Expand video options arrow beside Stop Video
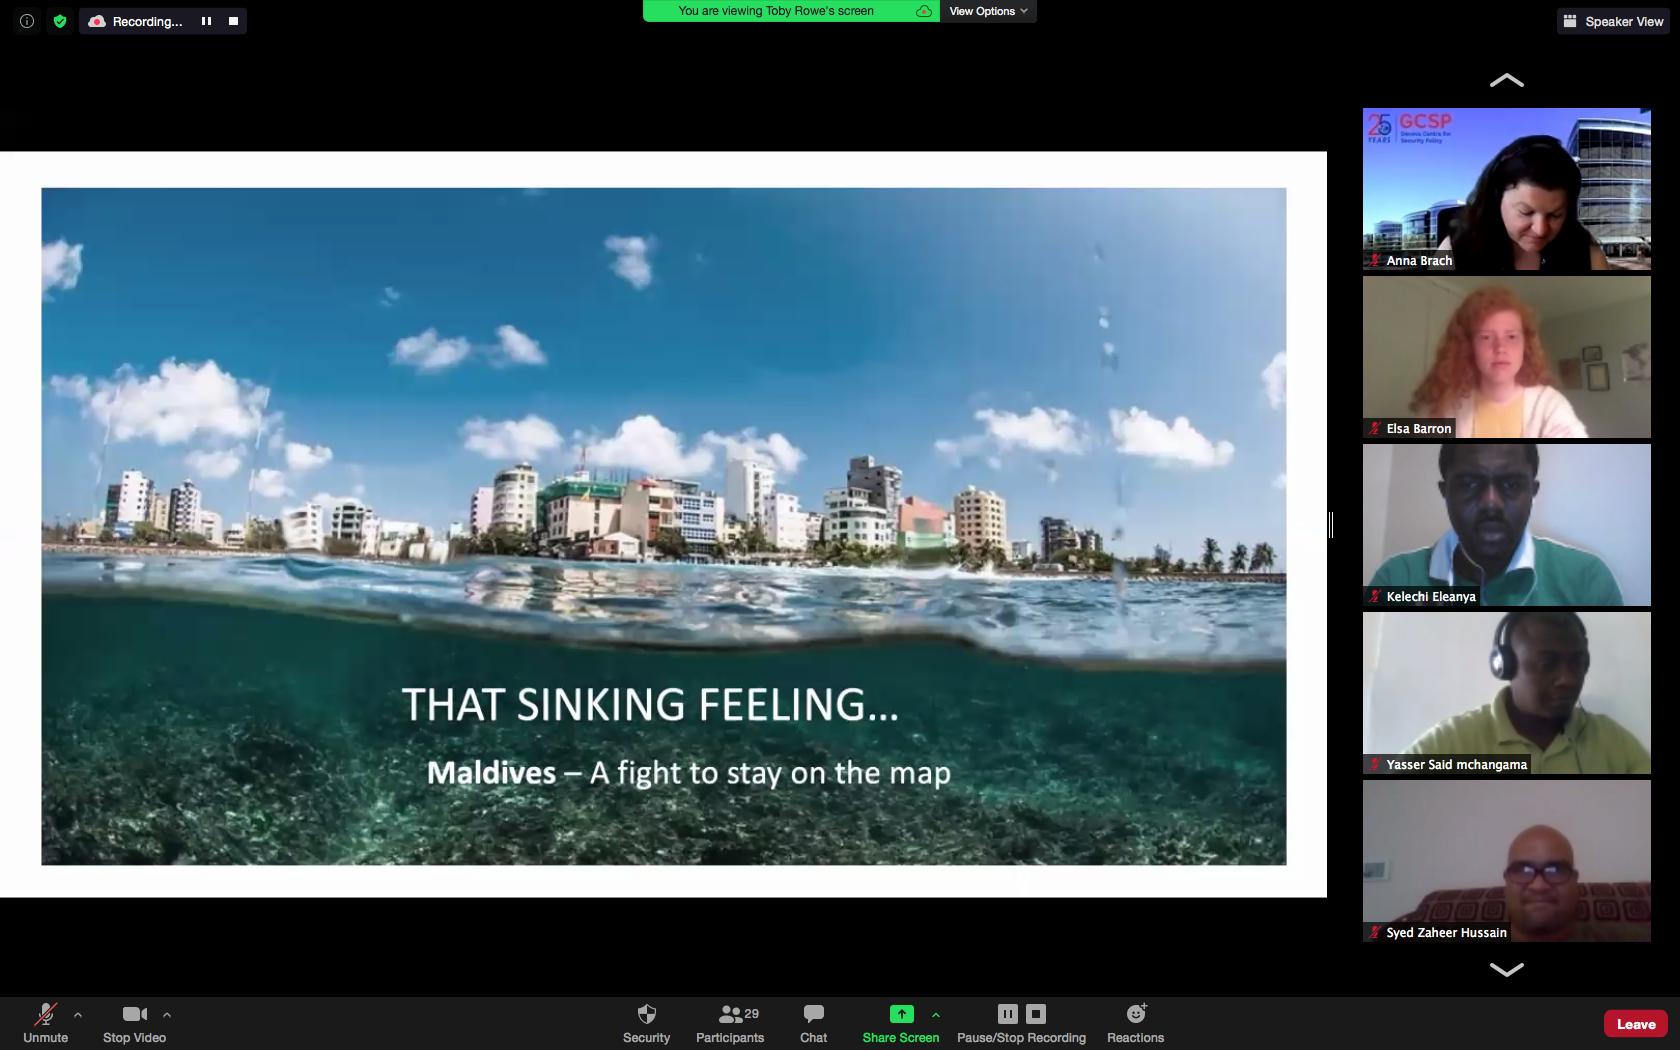This screenshot has width=1680, height=1050. pos(167,1015)
